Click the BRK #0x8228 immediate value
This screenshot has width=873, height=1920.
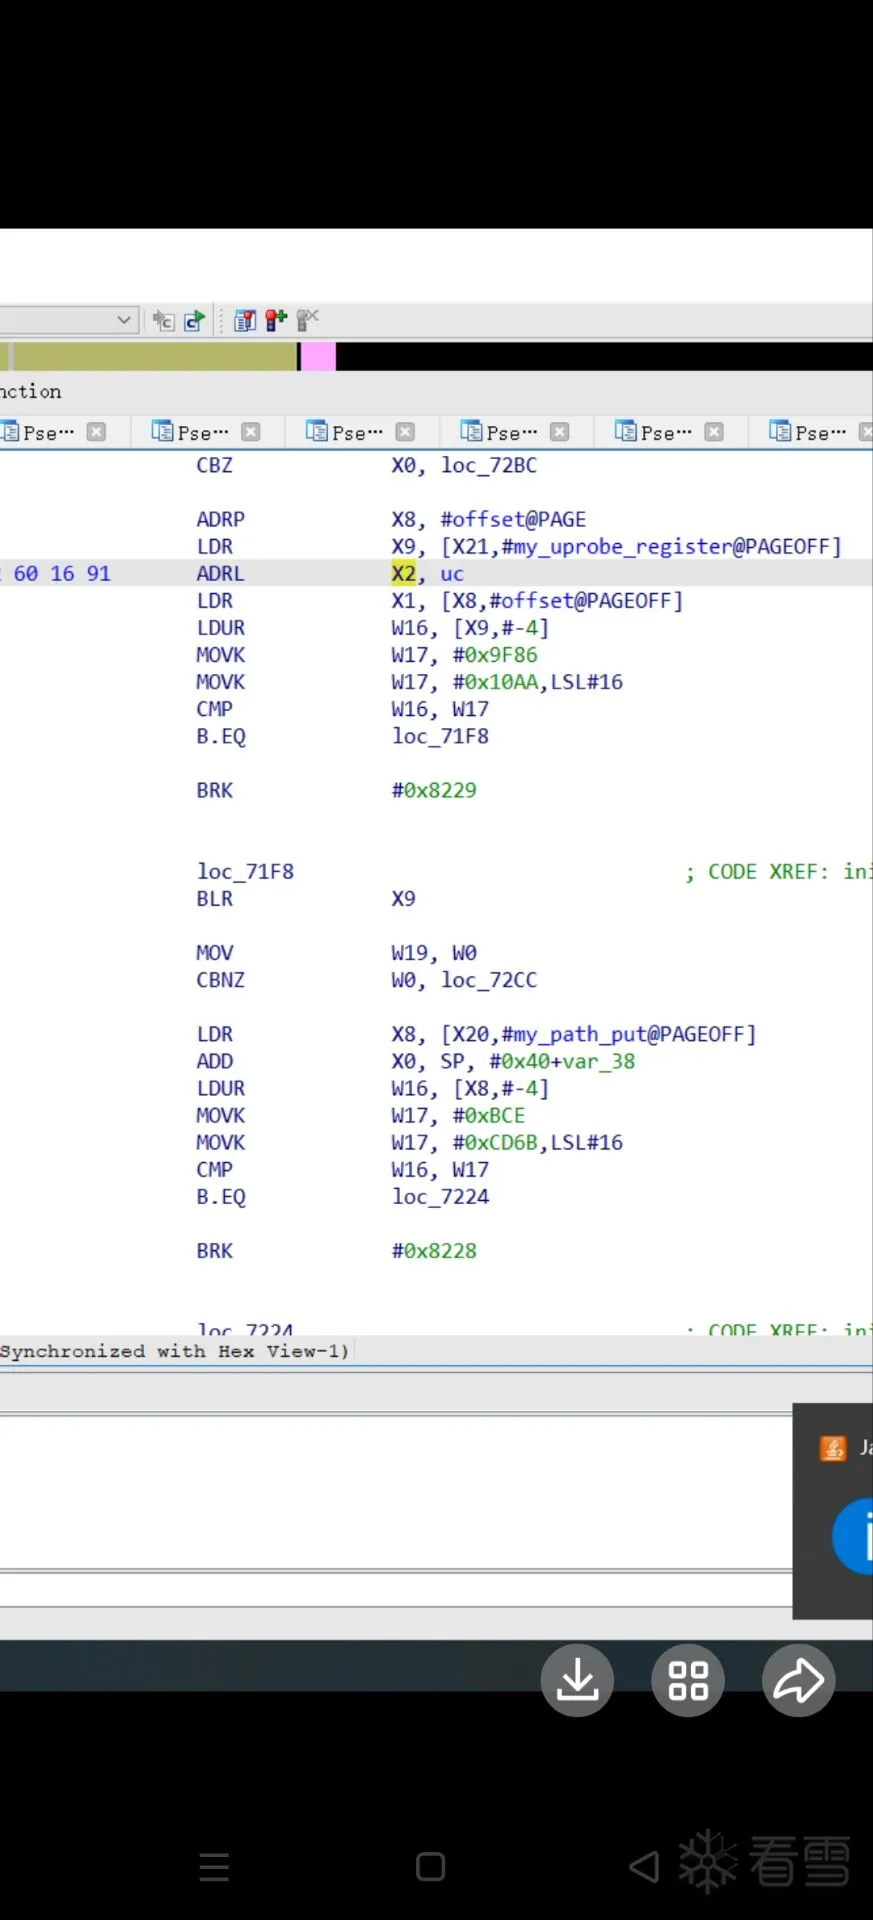434,1250
